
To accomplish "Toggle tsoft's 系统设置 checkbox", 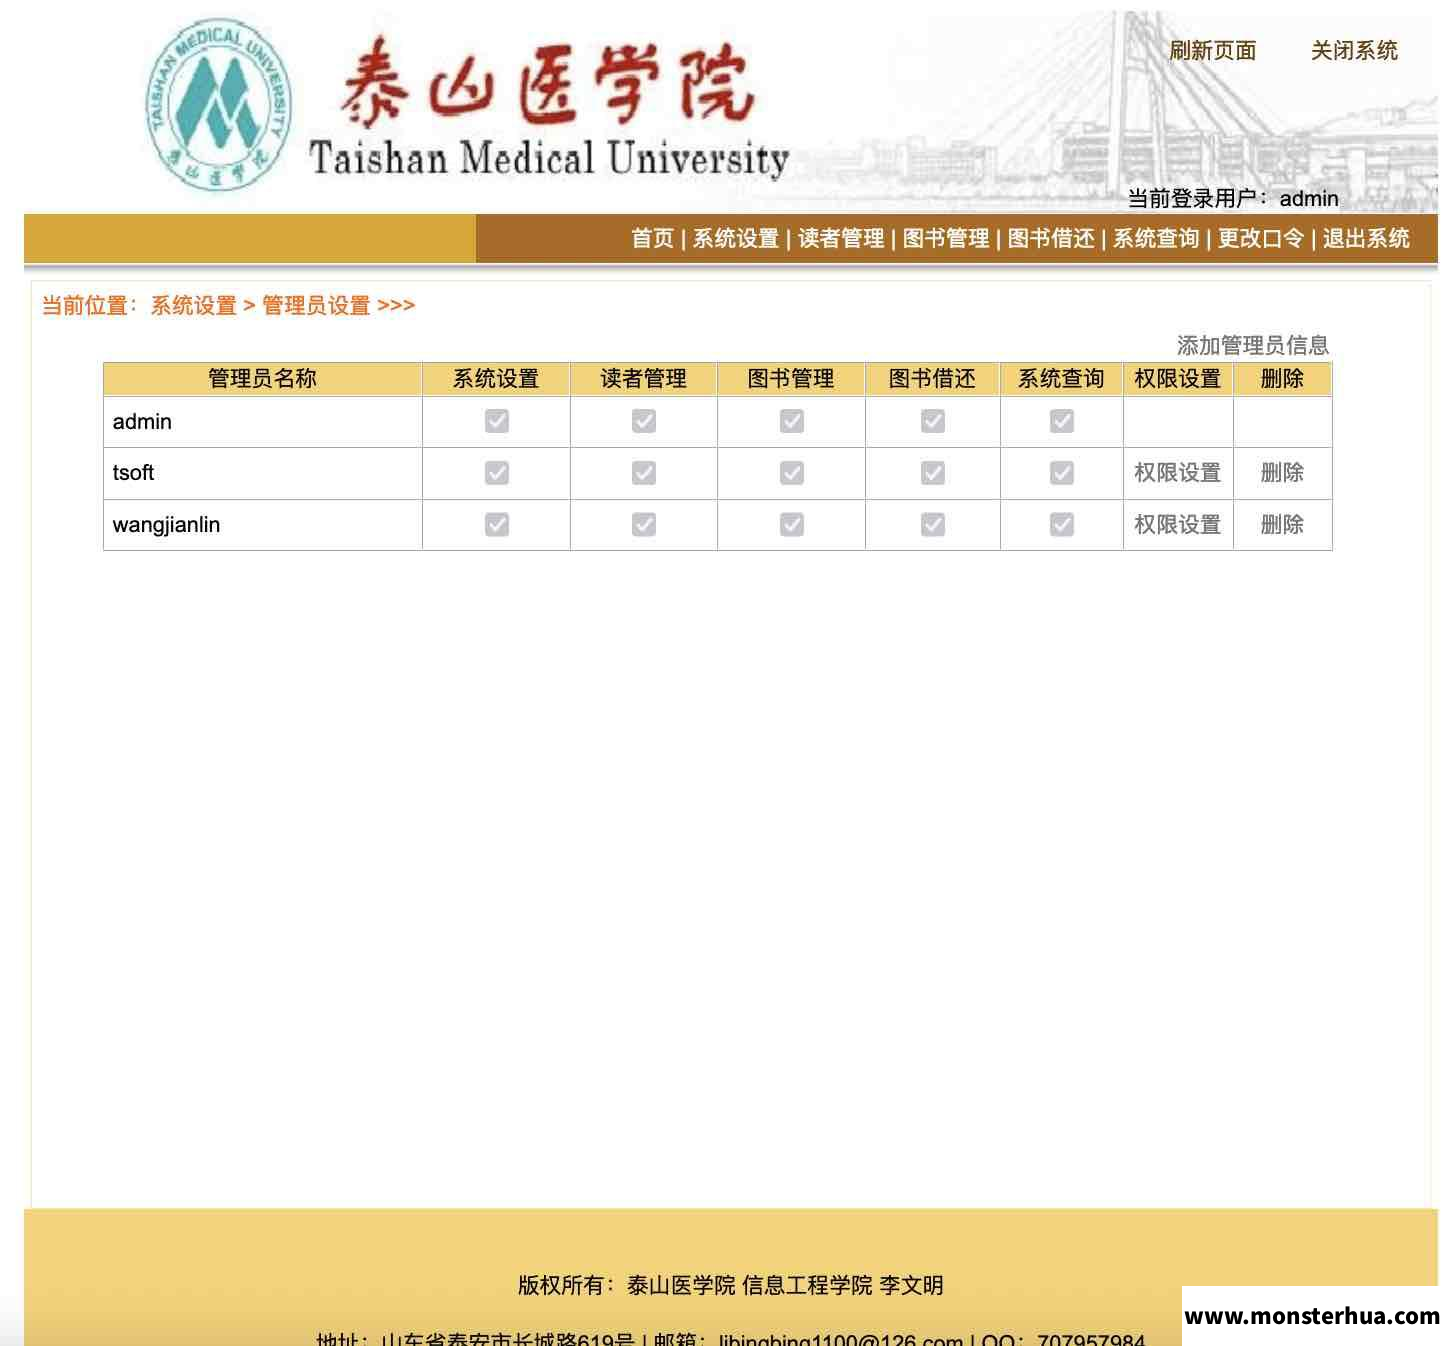I will coord(497,472).
